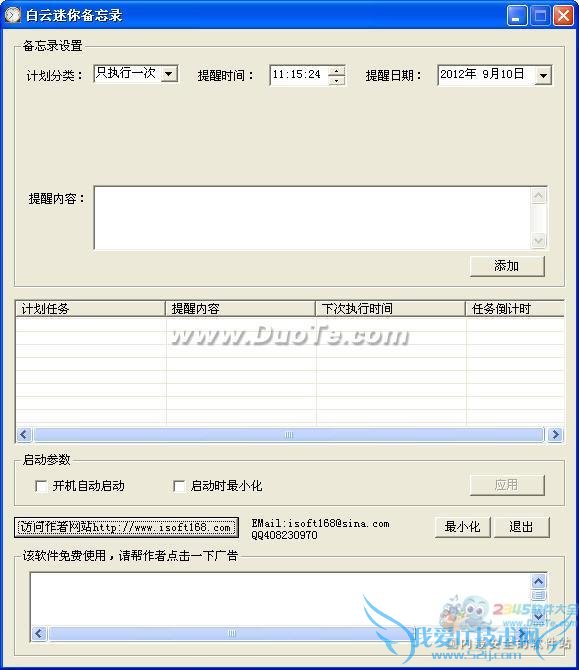Click the 退出 button
This screenshot has height=670, width=579.
tap(521, 527)
